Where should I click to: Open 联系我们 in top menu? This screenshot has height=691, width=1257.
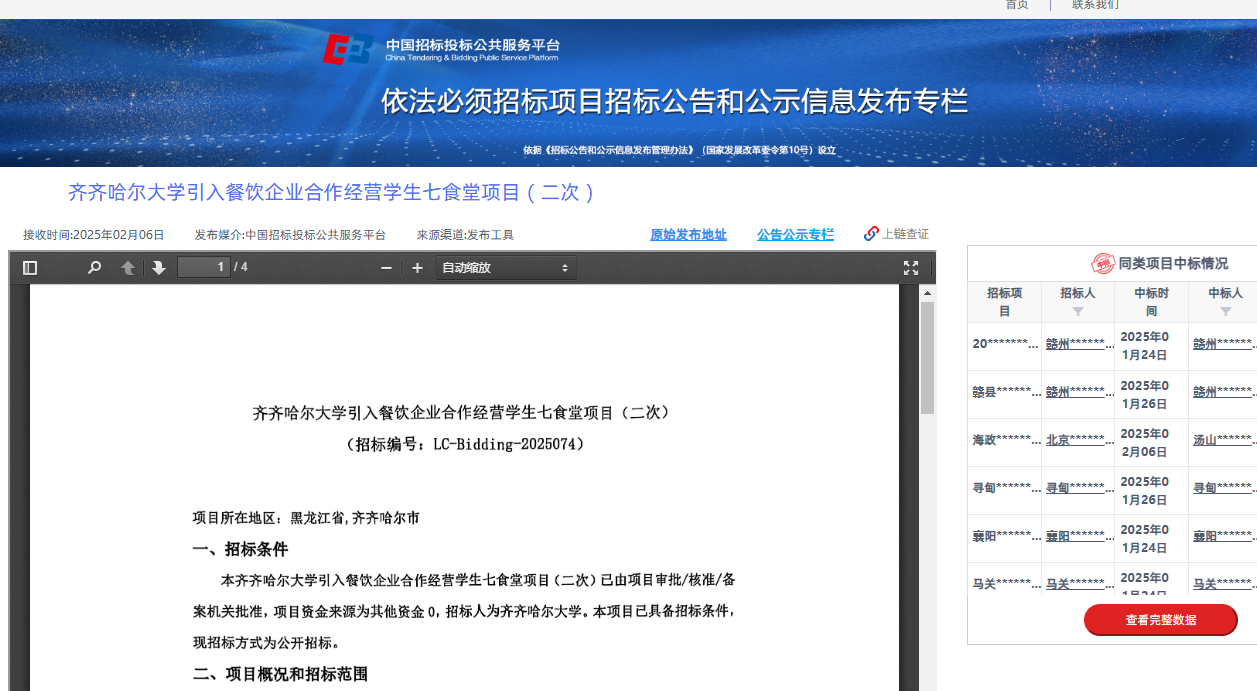click(x=1095, y=5)
